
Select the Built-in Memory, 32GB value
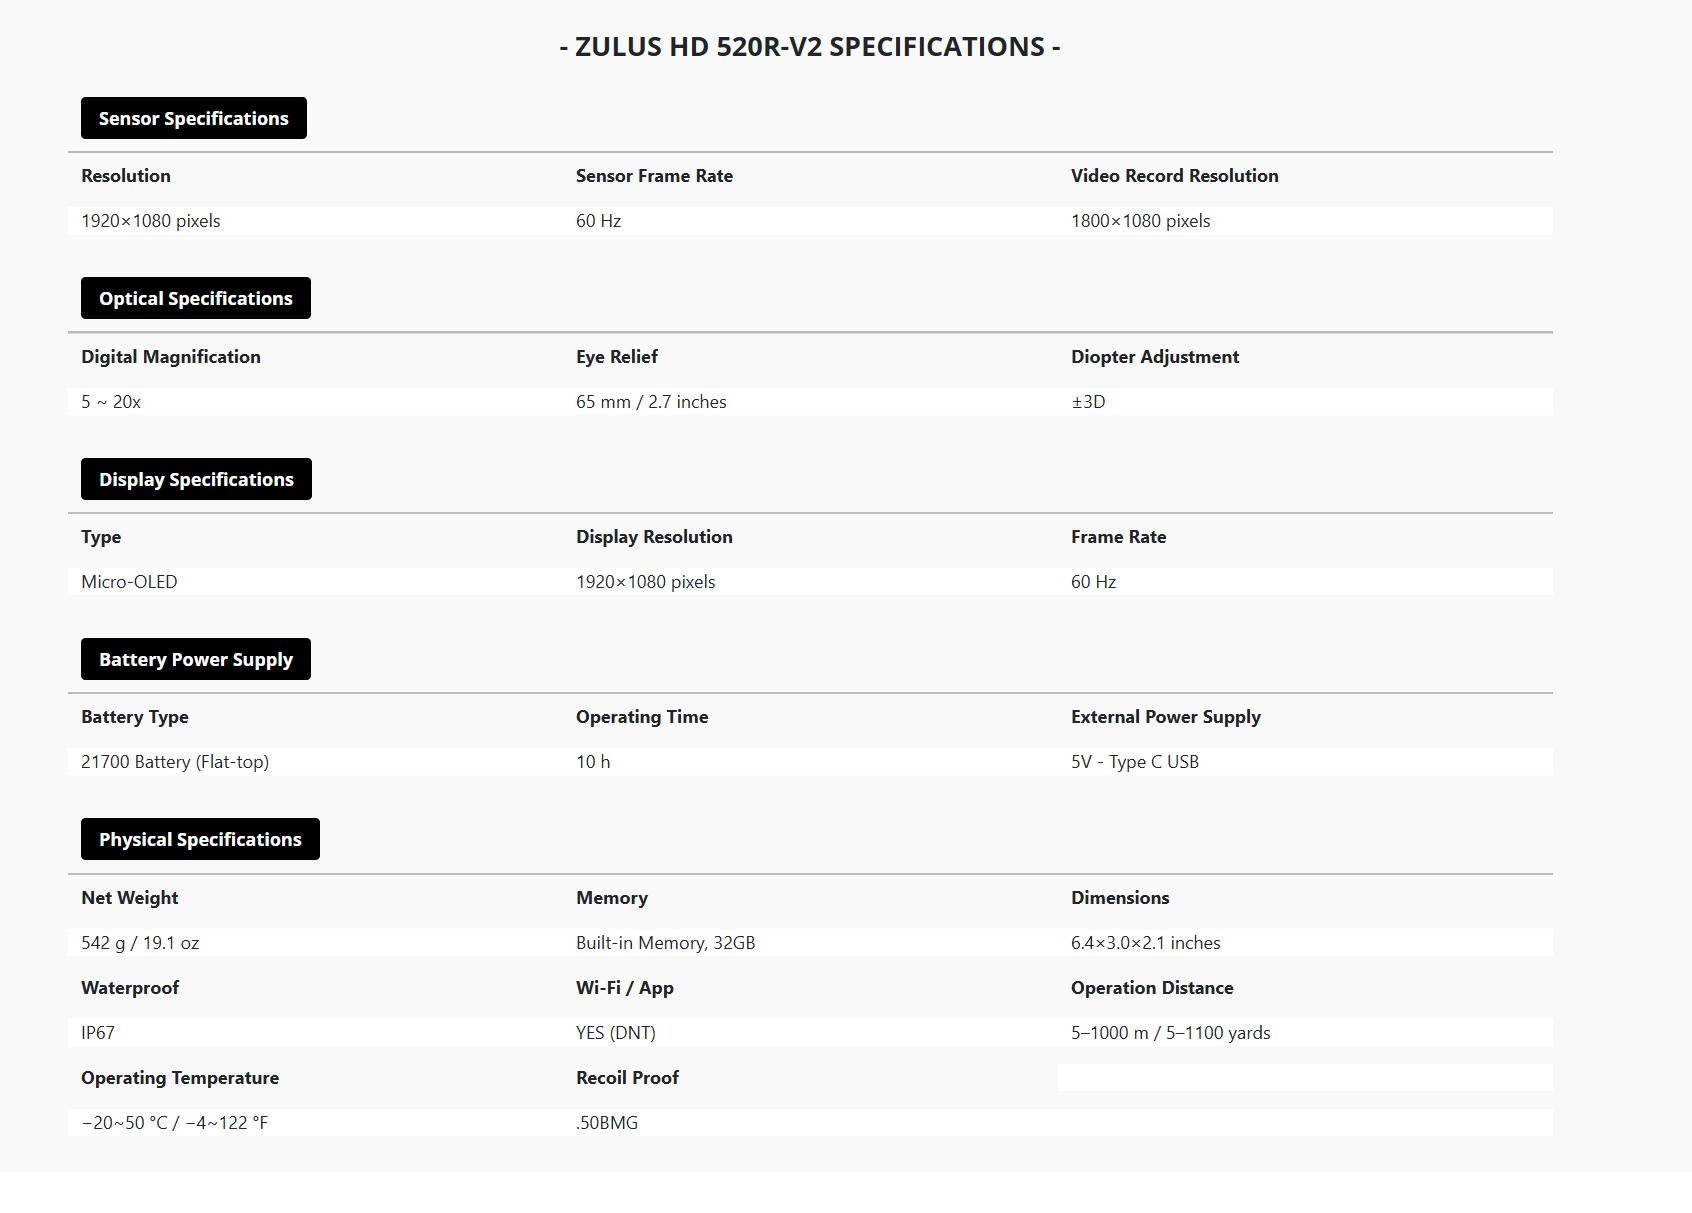click(x=665, y=943)
